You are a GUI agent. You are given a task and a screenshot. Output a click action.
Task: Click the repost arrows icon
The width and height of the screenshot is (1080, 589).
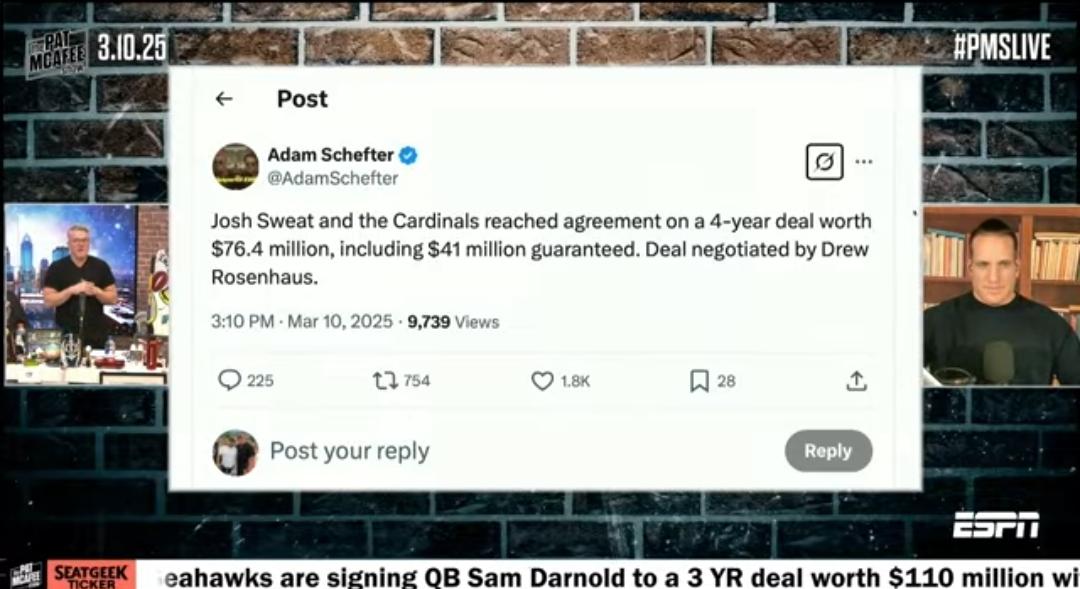pos(385,380)
